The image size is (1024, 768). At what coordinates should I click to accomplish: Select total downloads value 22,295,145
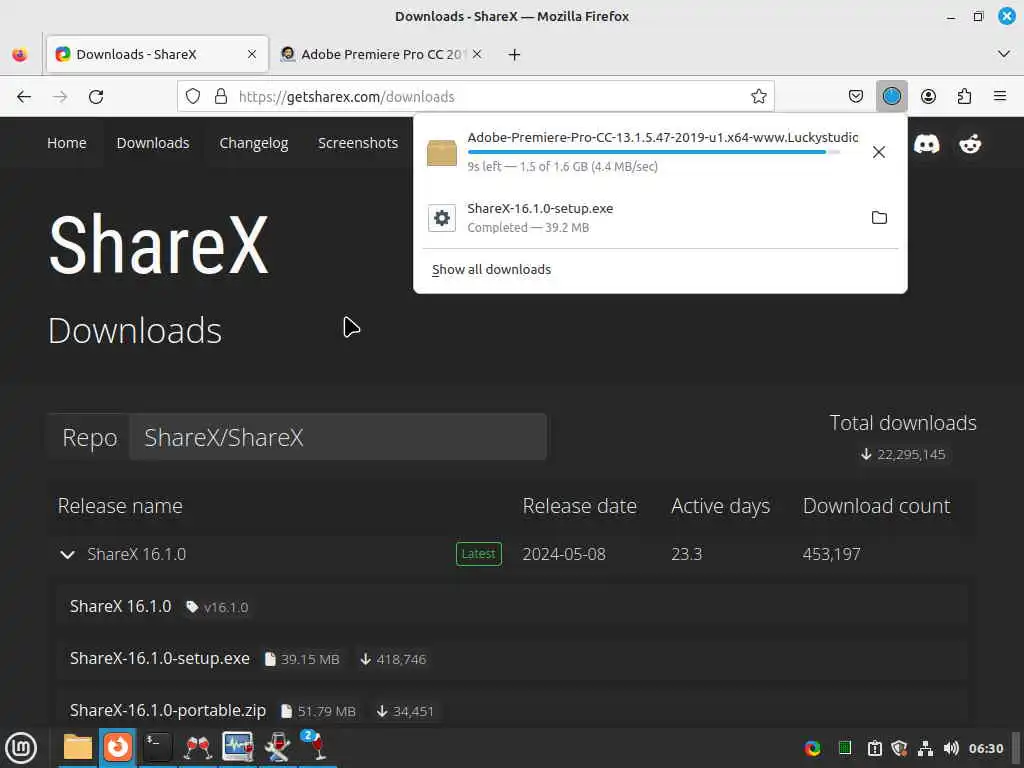(911, 455)
